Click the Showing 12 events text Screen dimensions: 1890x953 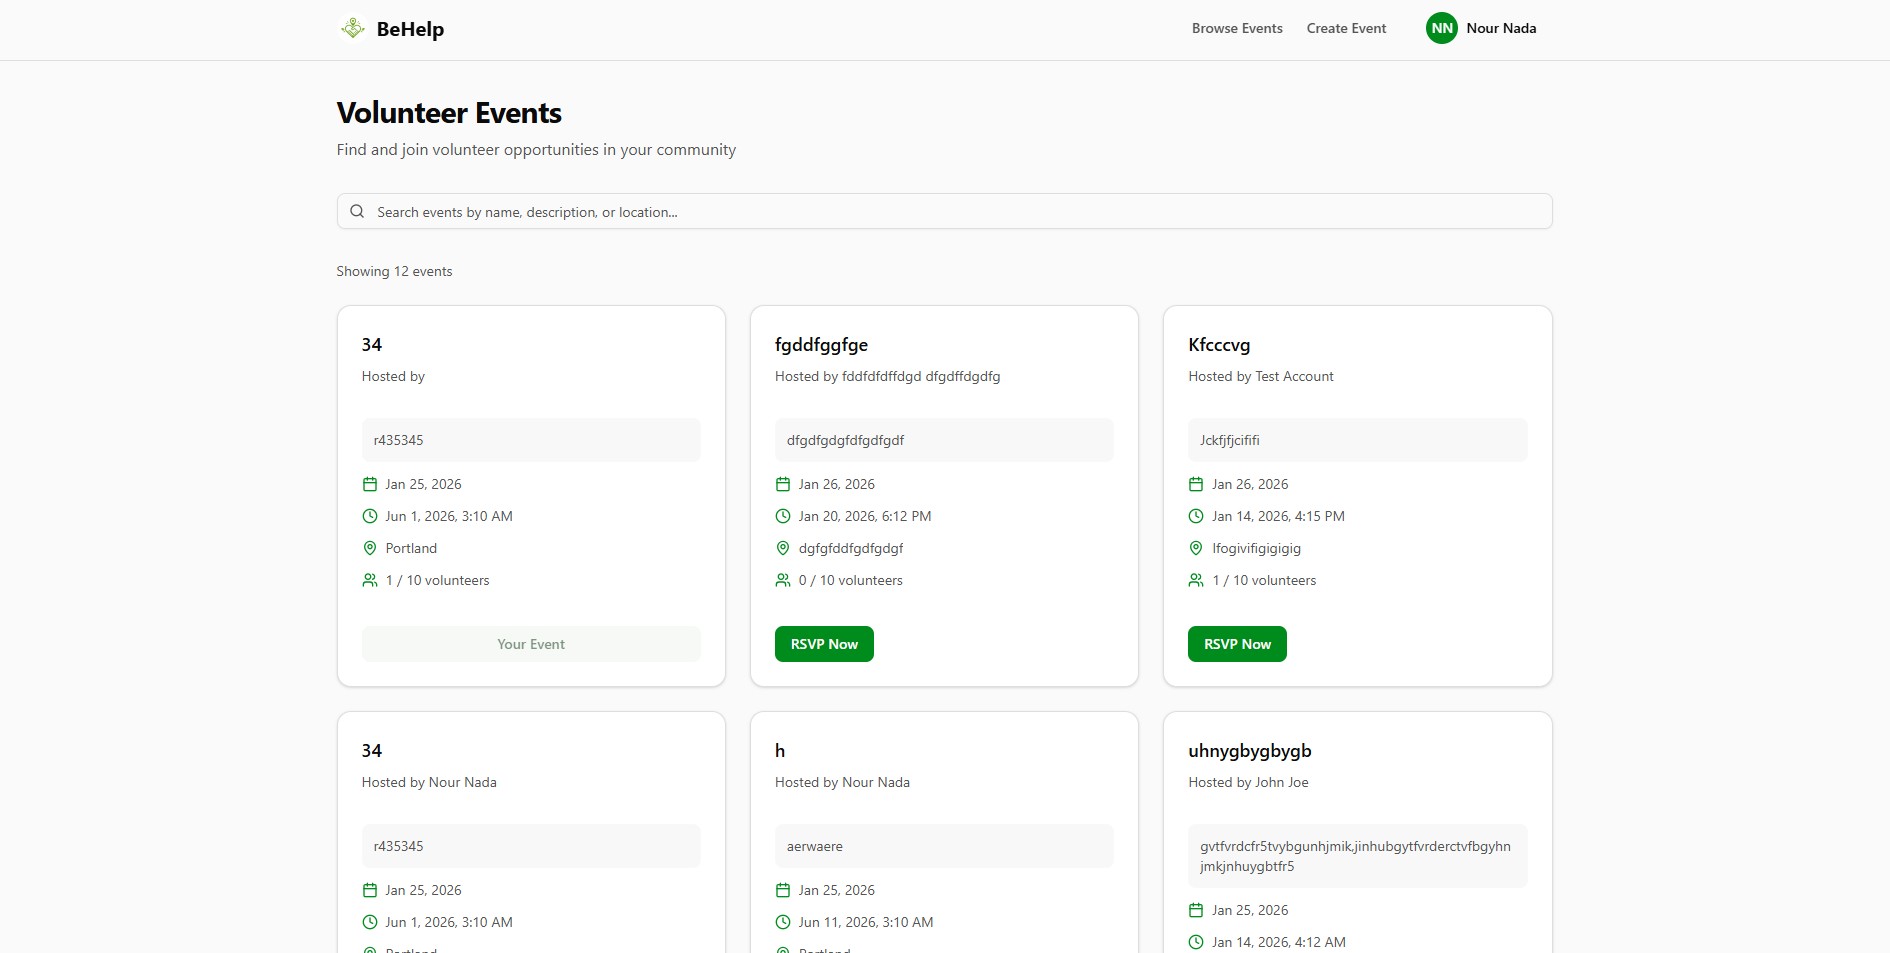[x=394, y=271]
